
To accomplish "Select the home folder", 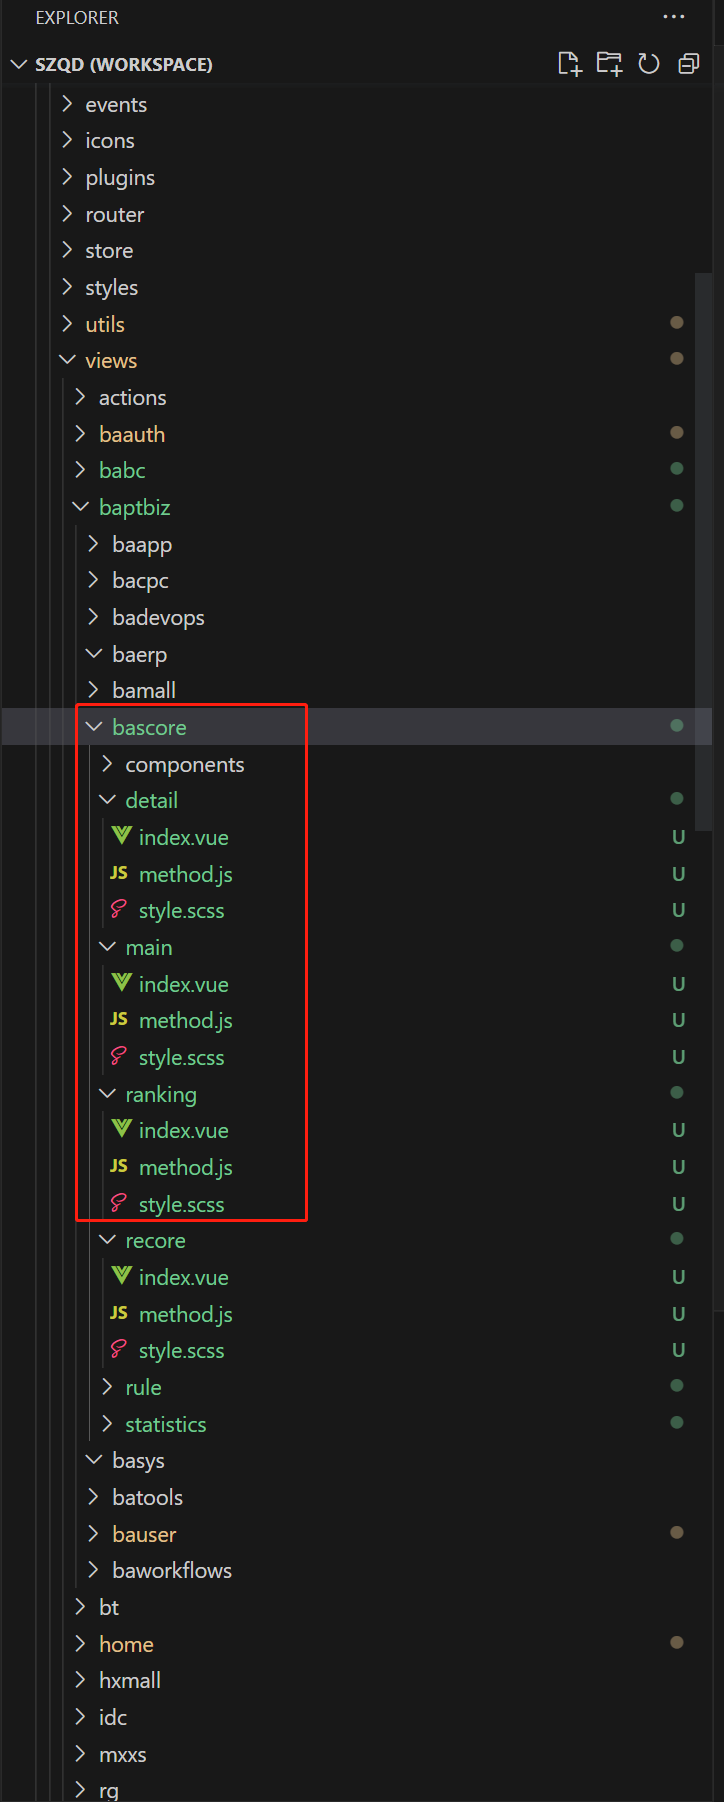I will (x=126, y=1645).
